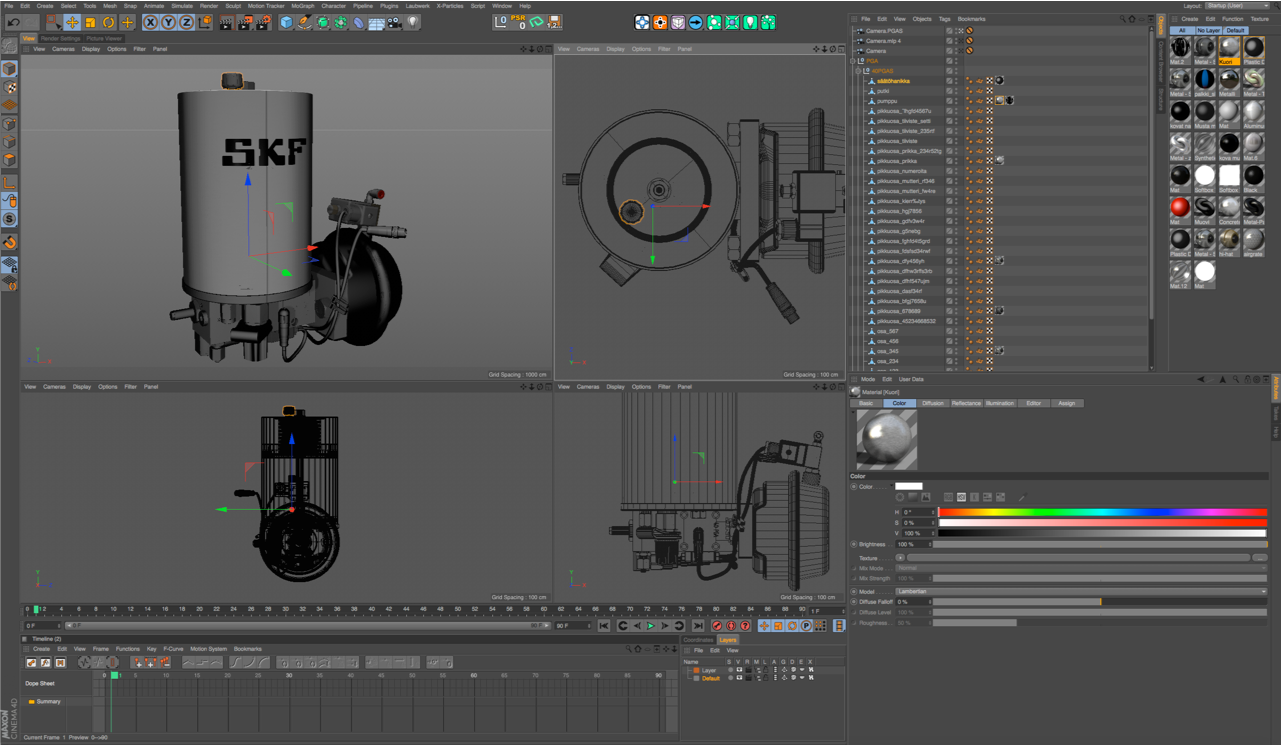The height and width of the screenshot is (745, 1281).
Task: Toggle View visibility of Default layer
Action: pyautogui.click(x=740, y=678)
